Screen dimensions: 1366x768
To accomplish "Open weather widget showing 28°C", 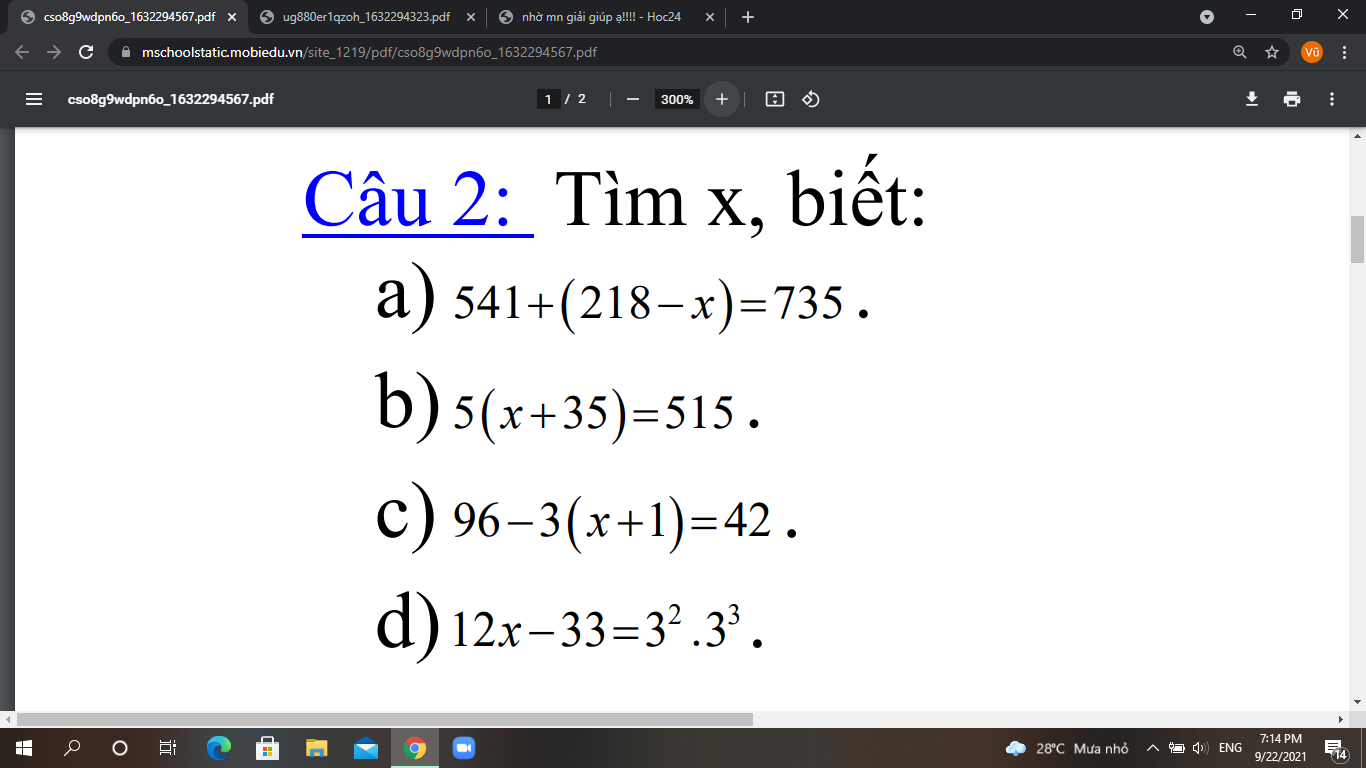I will coord(1067,748).
